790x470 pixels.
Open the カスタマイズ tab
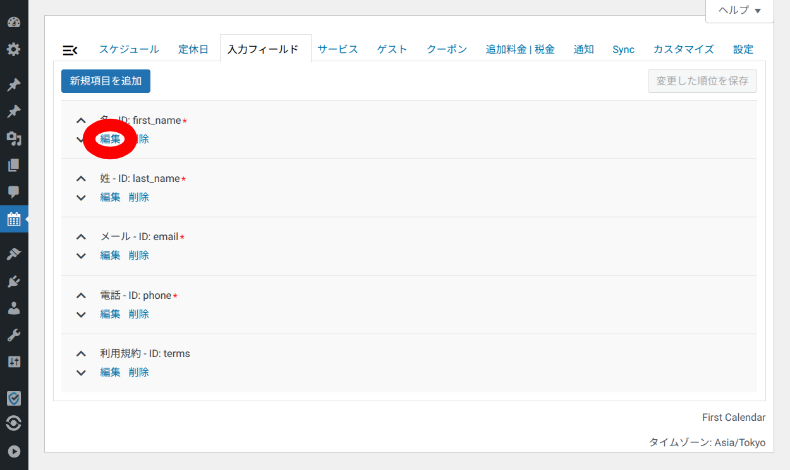[x=684, y=49]
